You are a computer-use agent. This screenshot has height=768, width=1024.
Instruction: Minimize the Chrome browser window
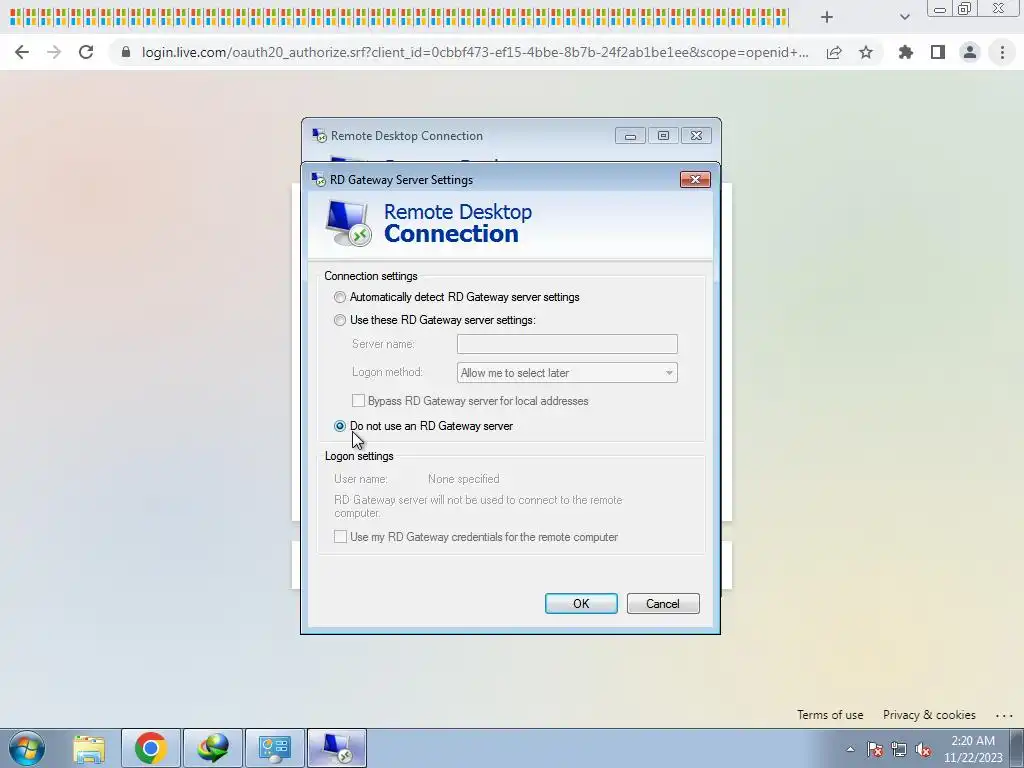(x=940, y=9)
